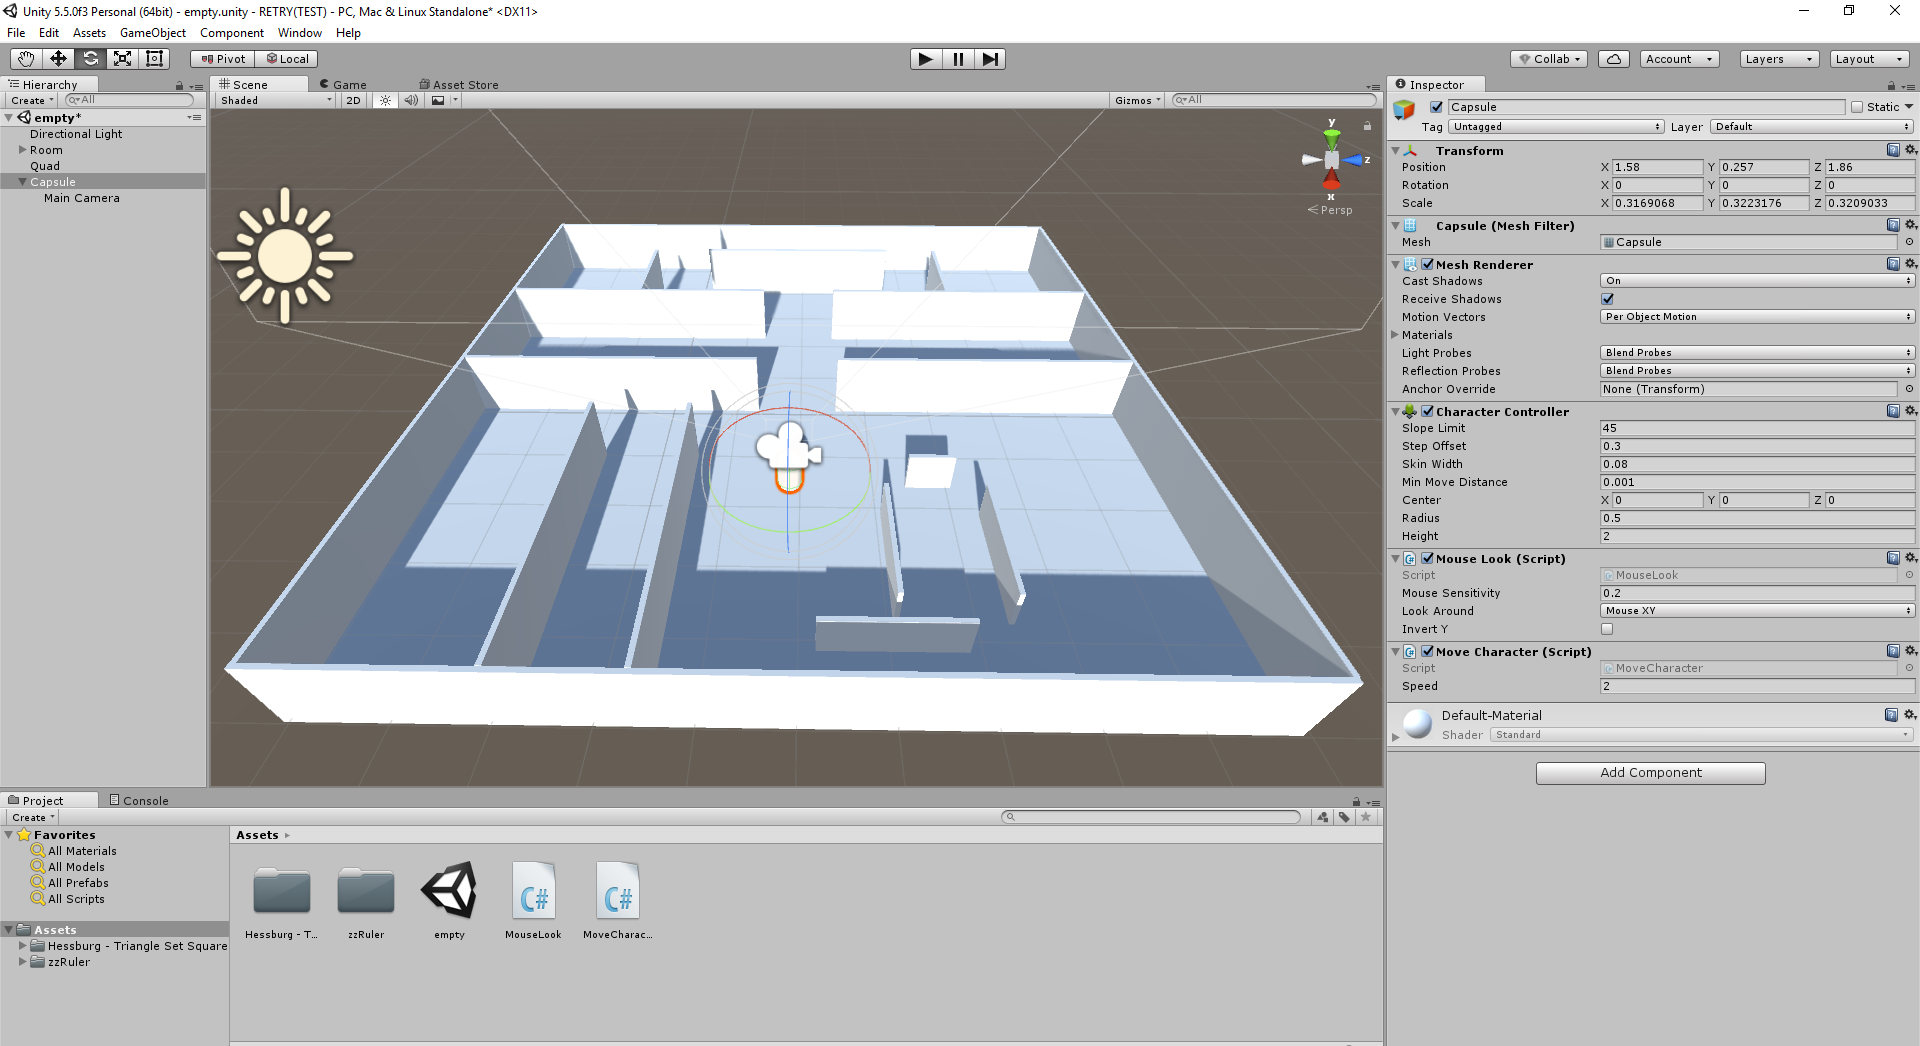Toggle Receive Shadows checkbox

(x=1607, y=299)
